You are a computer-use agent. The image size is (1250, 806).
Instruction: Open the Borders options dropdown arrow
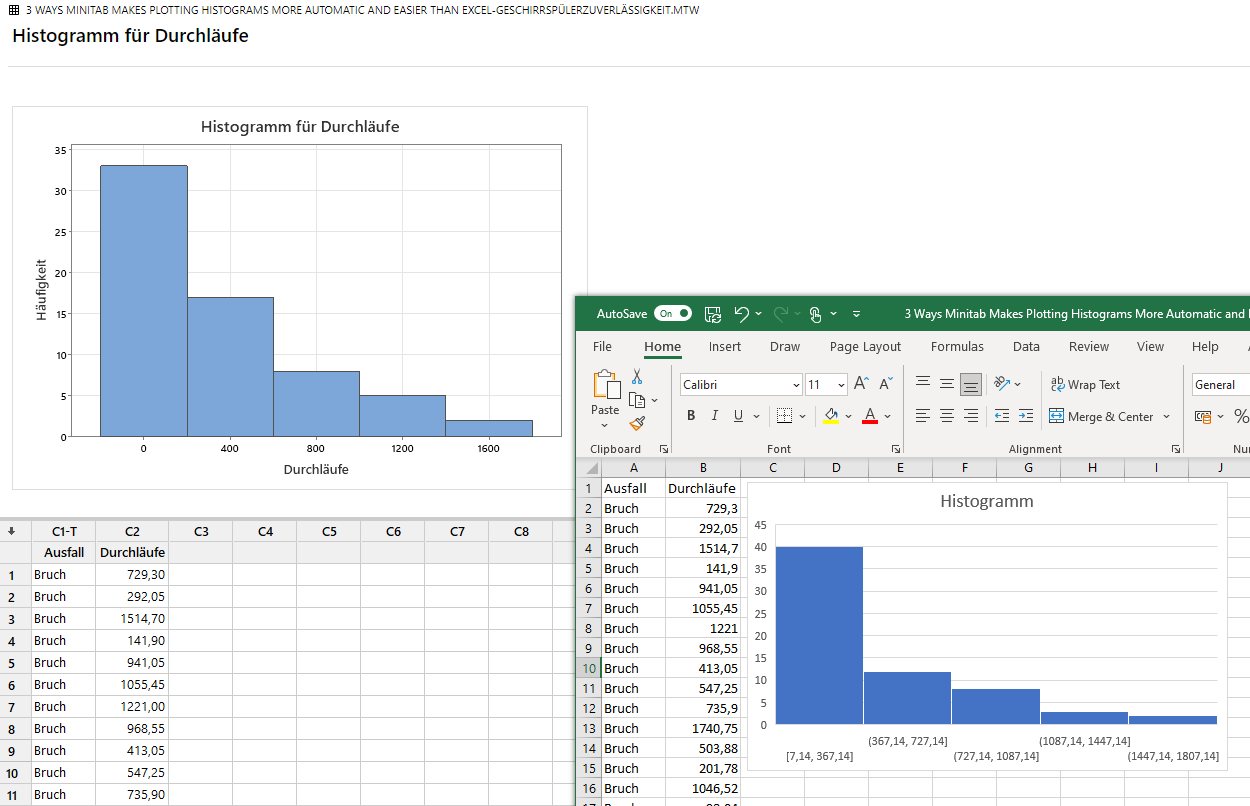pos(803,416)
